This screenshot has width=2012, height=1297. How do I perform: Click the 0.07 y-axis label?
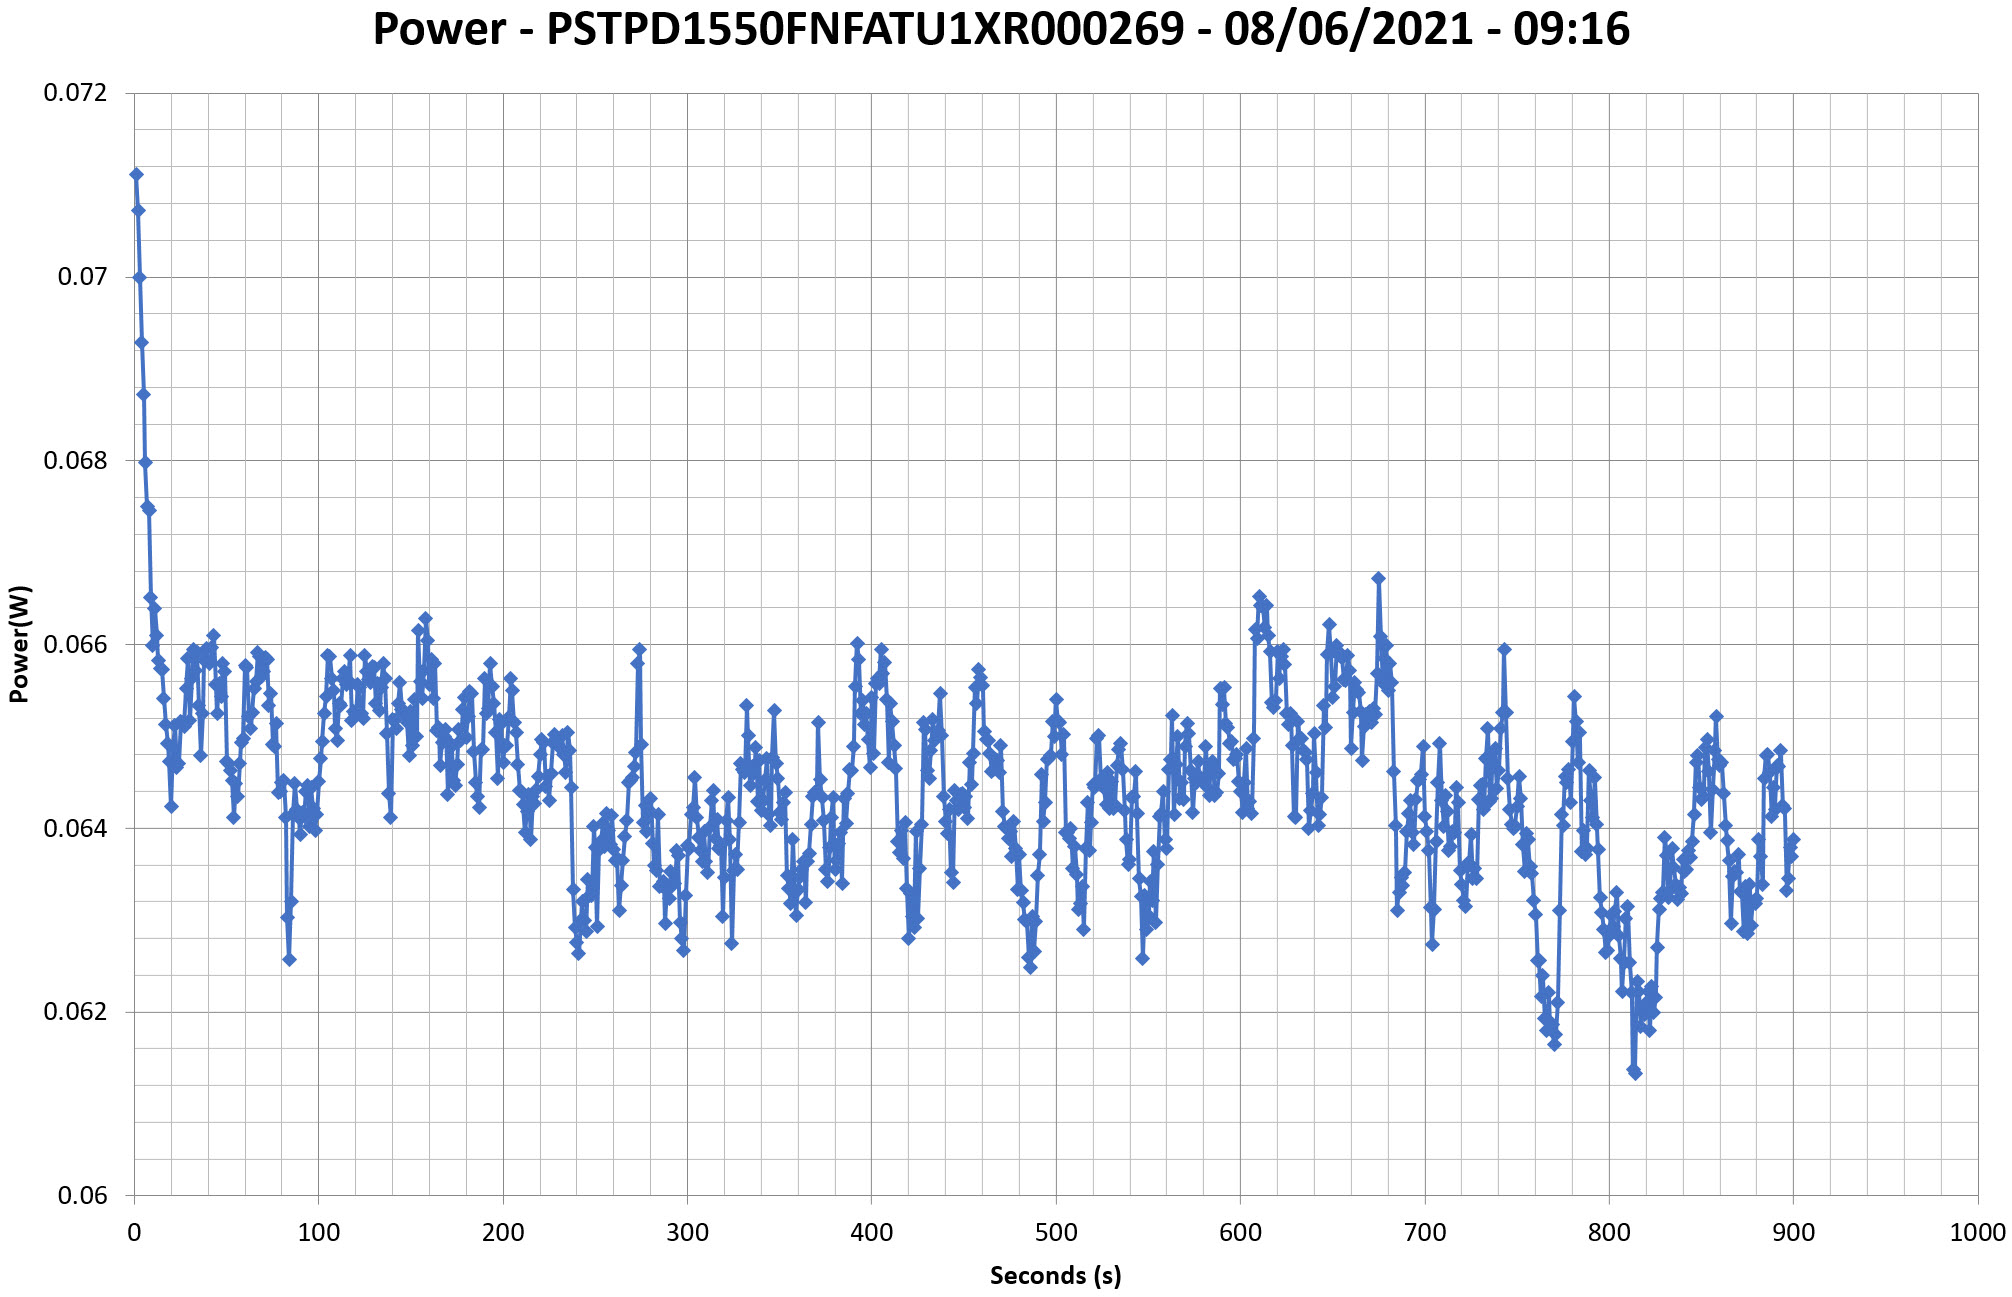coord(81,277)
